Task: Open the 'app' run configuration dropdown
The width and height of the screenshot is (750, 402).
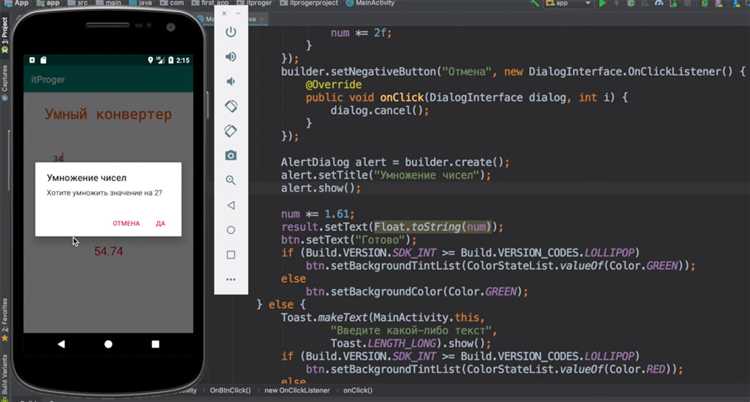Action: (x=568, y=3)
